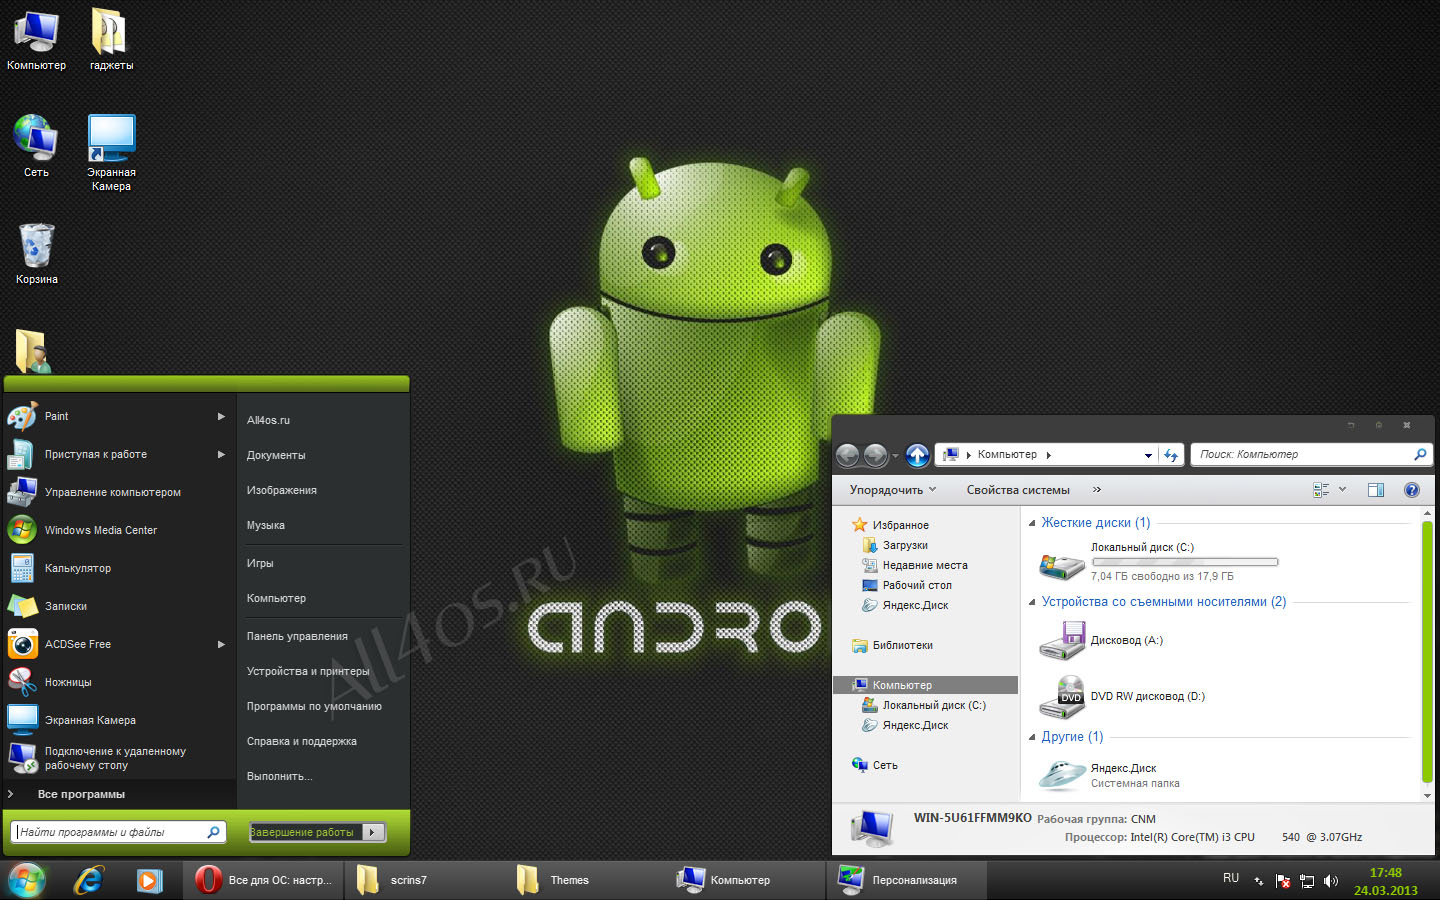This screenshot has height=900, width=1440.
Task: Toggle the preview pane in Explorer
Action: point(1376,490)
